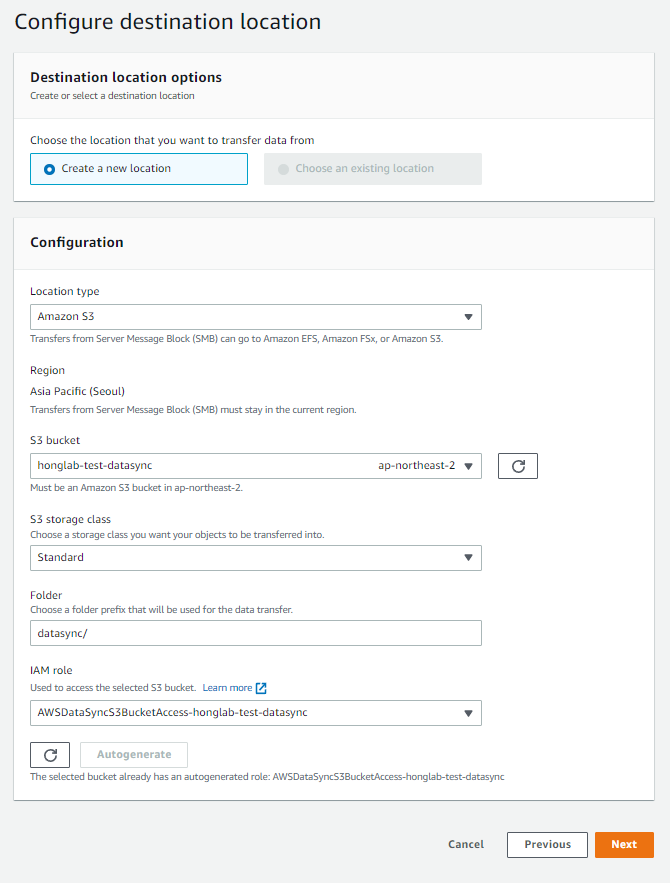Open the Amazon S3 location type dropdown
Viewport: 670px width, 883px height.
tap(256, 317)
